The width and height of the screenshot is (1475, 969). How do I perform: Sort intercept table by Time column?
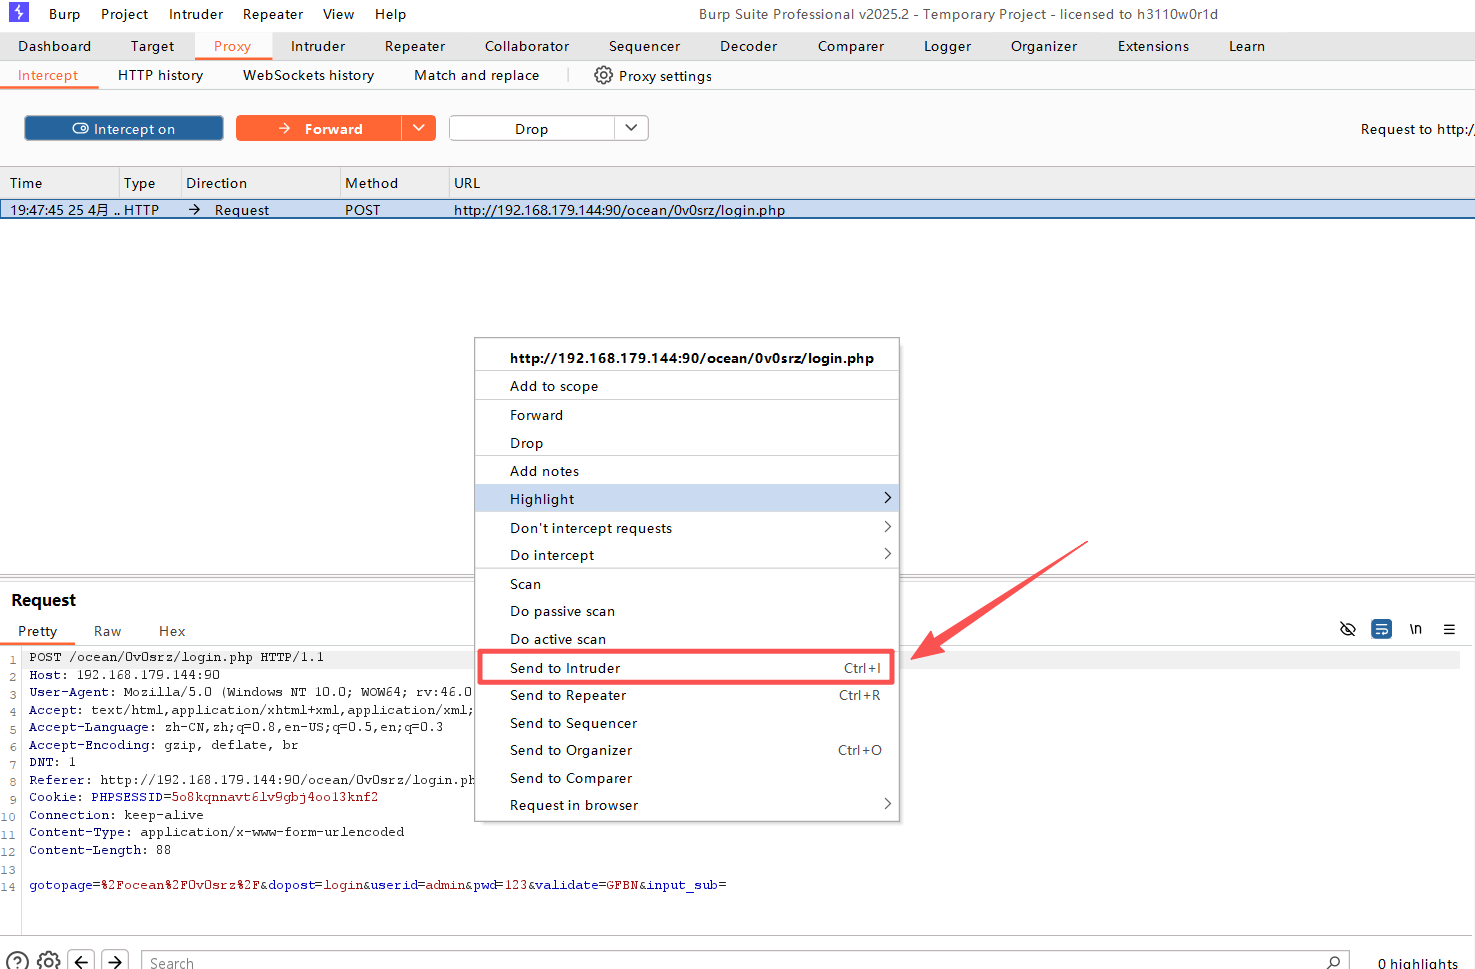point(59,183)
